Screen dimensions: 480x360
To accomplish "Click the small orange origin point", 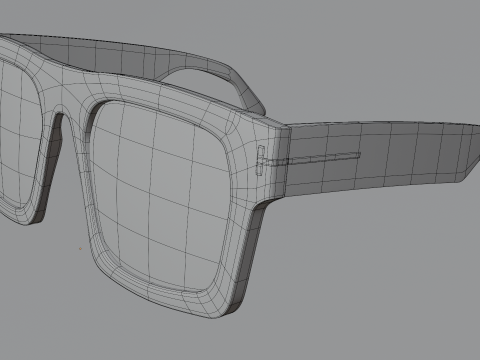I will (80, 248).
